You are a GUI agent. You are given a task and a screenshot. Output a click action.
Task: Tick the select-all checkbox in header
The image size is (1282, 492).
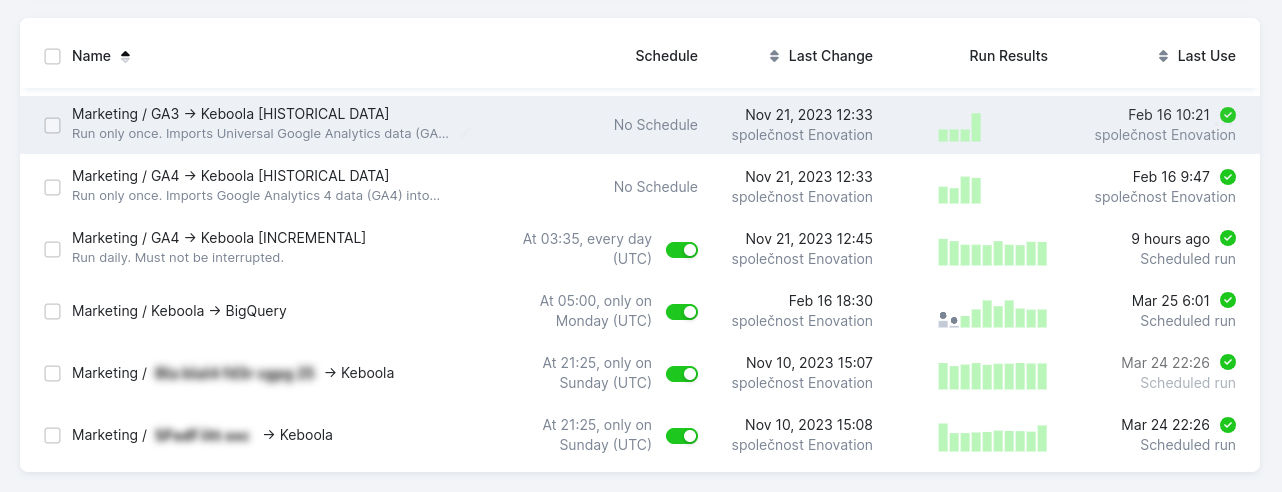tap(53, 56)
